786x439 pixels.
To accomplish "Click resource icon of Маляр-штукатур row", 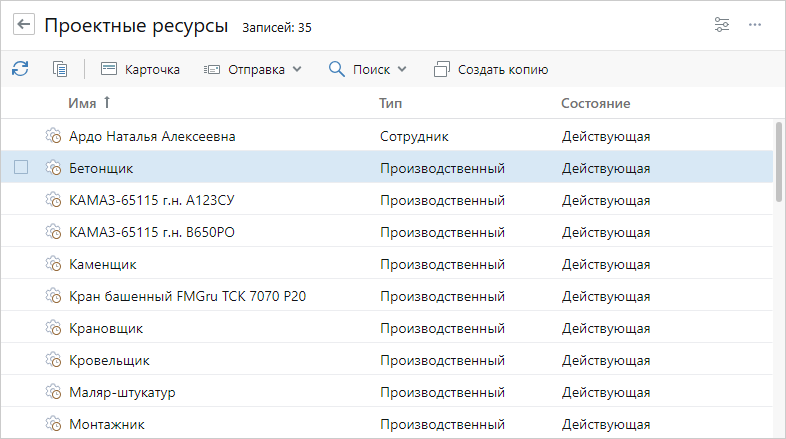I will [x=54, y=392].
